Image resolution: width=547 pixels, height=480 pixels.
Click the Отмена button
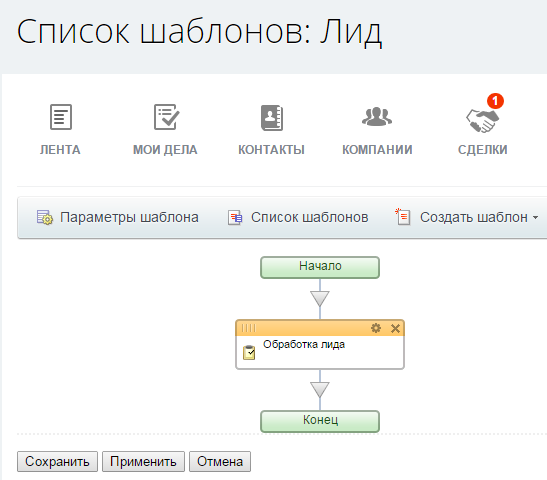pos(220,462)
